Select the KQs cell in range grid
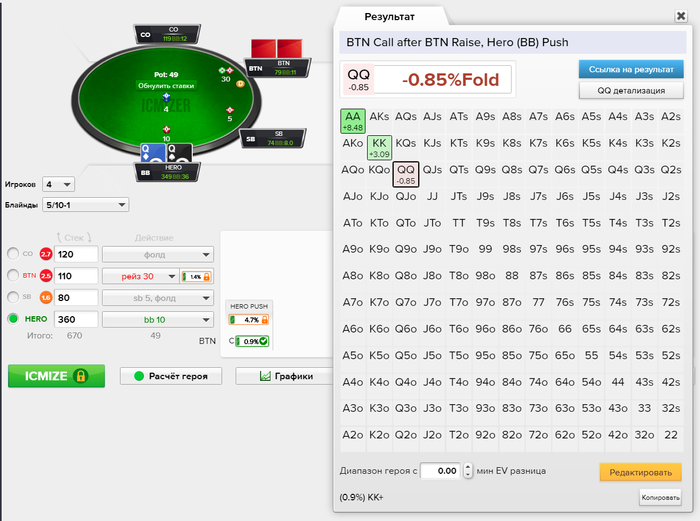This screenshot has width=700, height=521. tap(406, 147)
